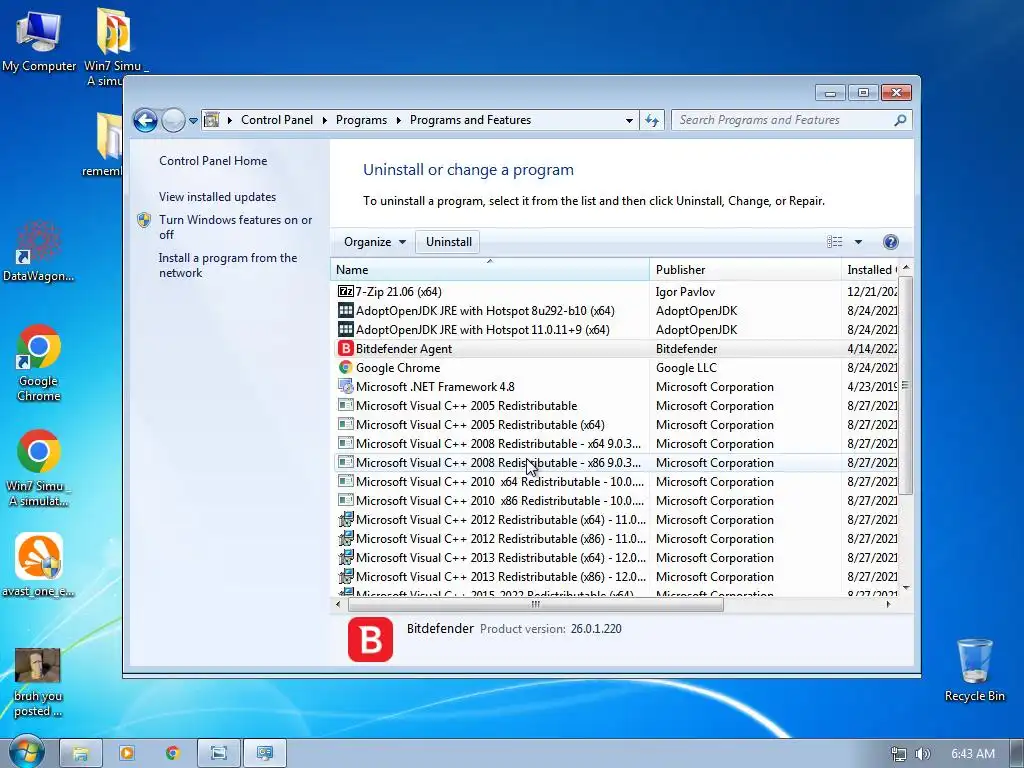This screenshot has height=768, width=1024.
Task: Open the Organize dropdown menu
Action: point(375,242)
